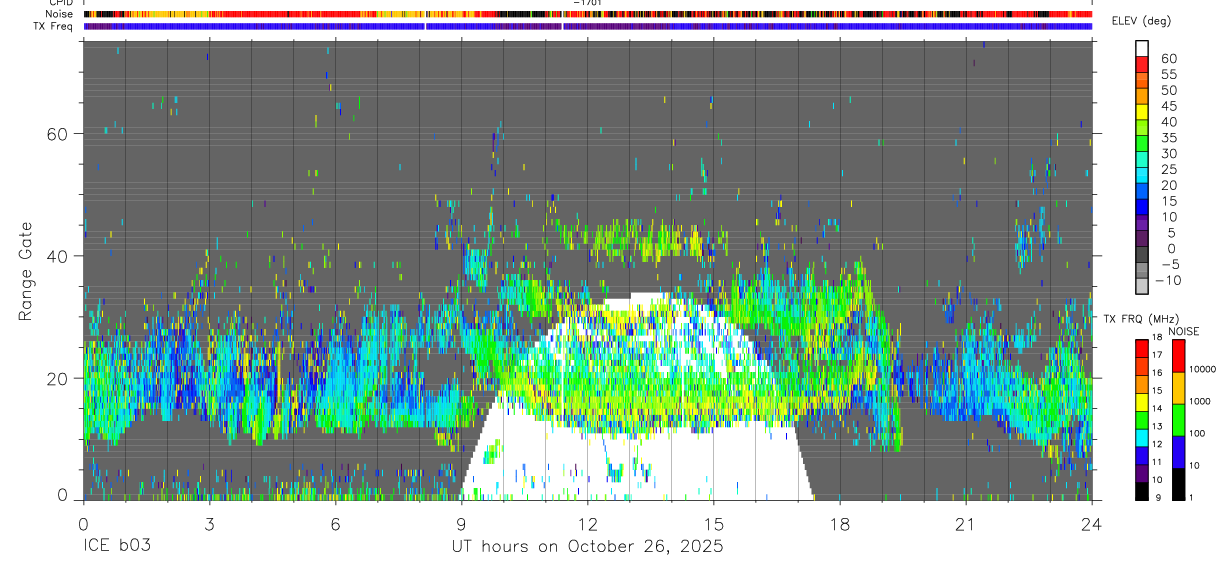
Task: Click the 'Range Gate' axis title
Action: coord(27,270)
